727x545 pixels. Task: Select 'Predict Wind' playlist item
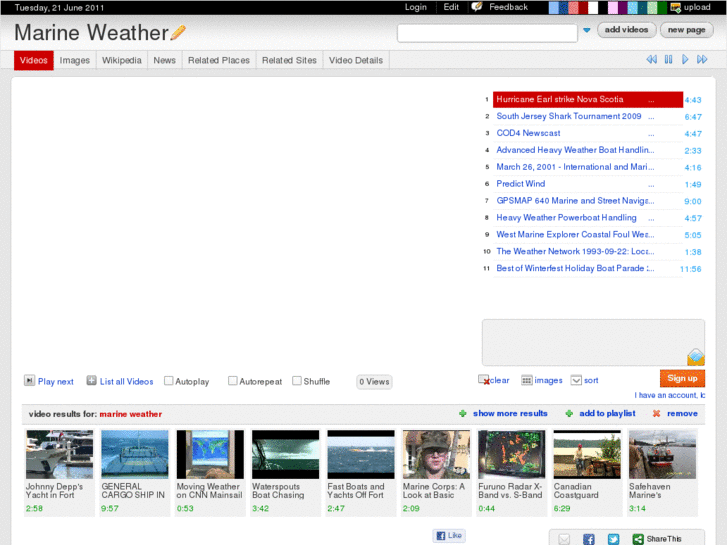588,184
